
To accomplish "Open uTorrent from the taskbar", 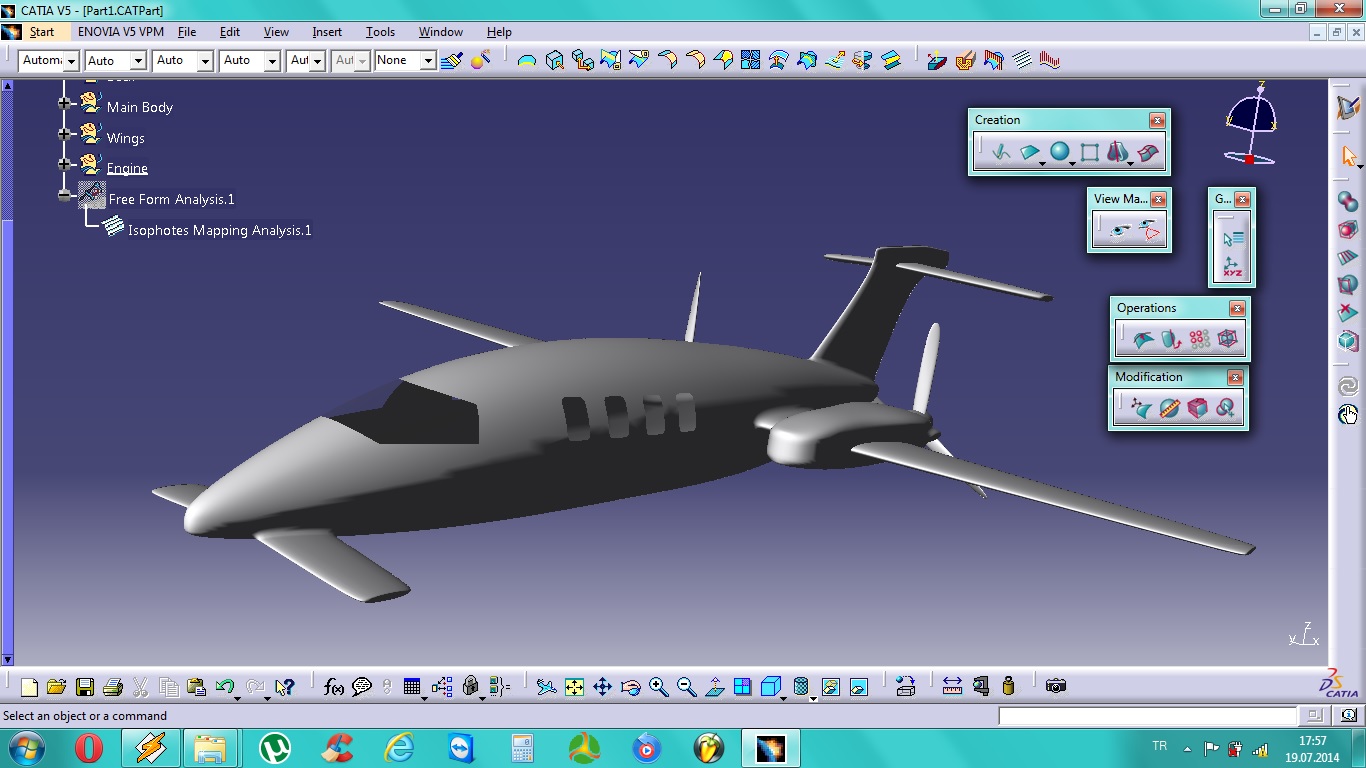I will coord(275,748).
